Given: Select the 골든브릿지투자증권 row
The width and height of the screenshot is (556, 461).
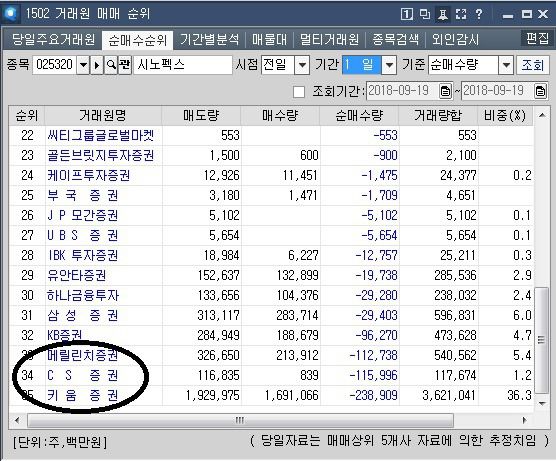Looking at the screenshot, I should coord(271,155).
